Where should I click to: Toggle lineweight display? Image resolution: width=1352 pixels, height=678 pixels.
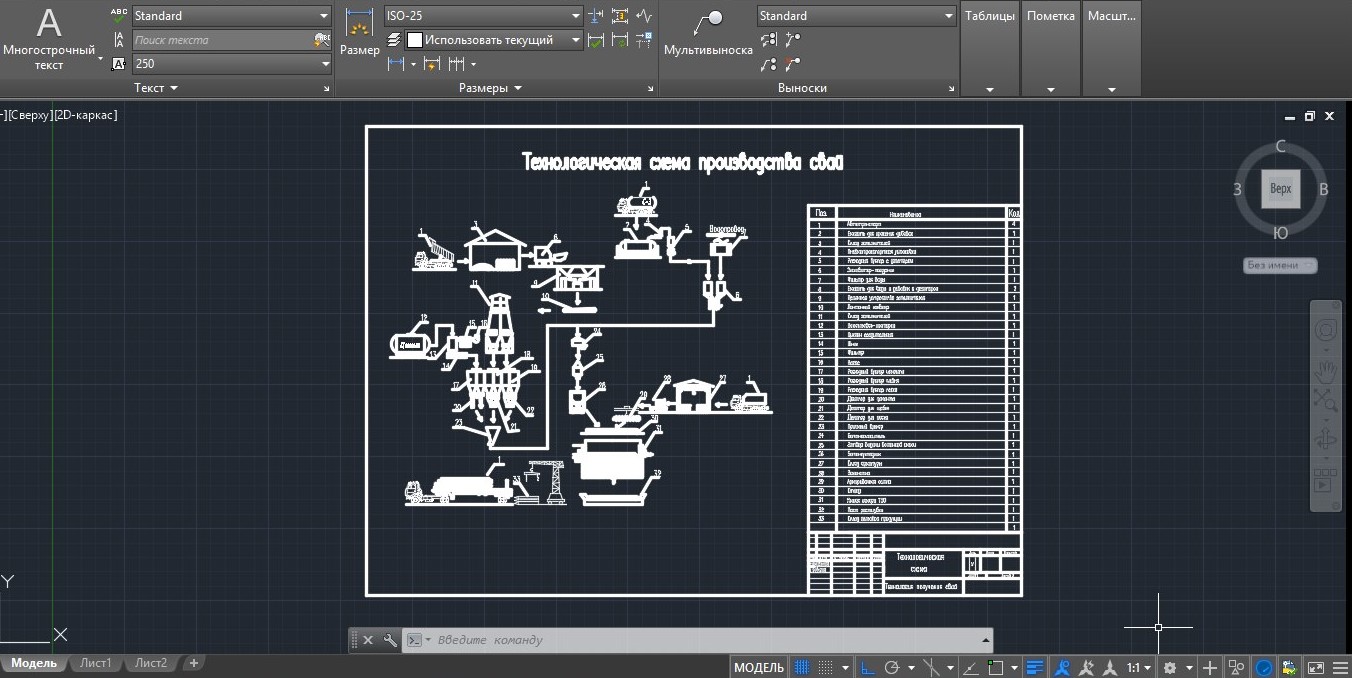(1035, 667)
